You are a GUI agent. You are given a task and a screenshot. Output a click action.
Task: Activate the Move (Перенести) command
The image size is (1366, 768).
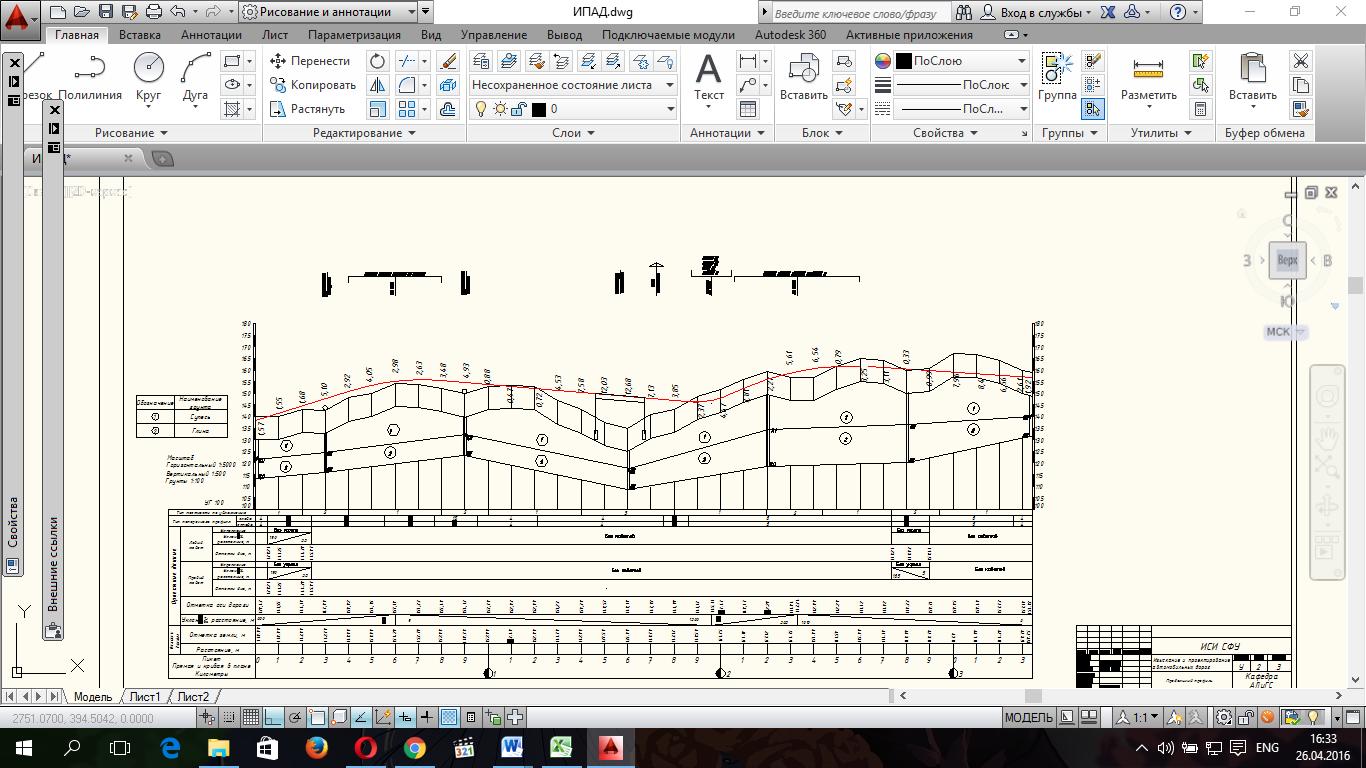(x=310, y=61)
